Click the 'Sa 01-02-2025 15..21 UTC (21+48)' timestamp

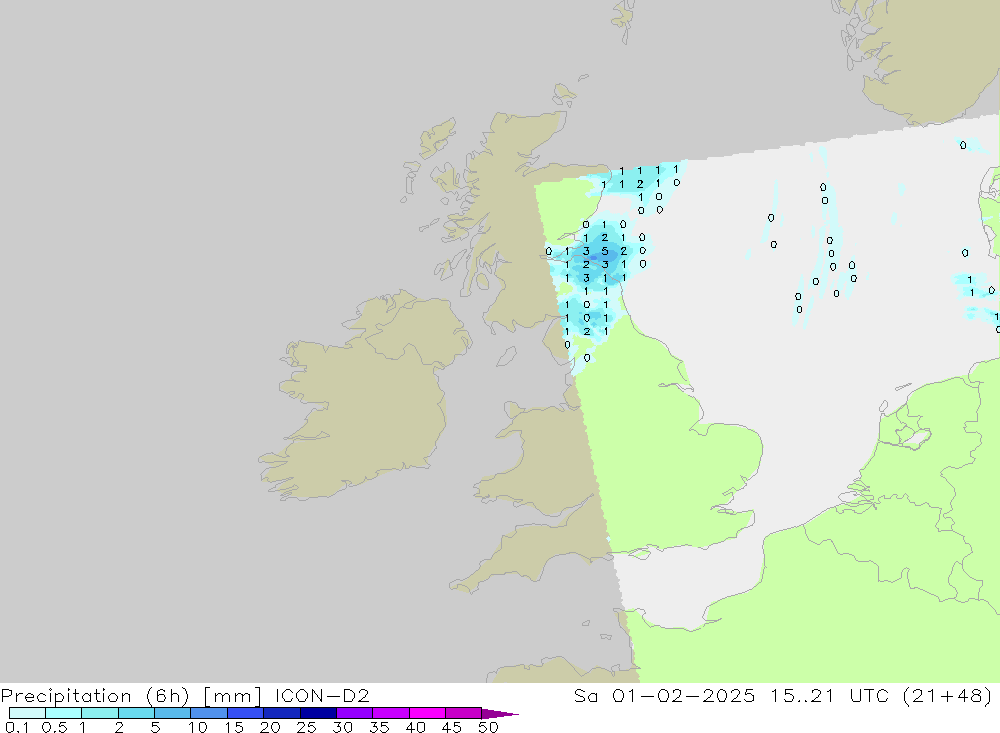783,695
